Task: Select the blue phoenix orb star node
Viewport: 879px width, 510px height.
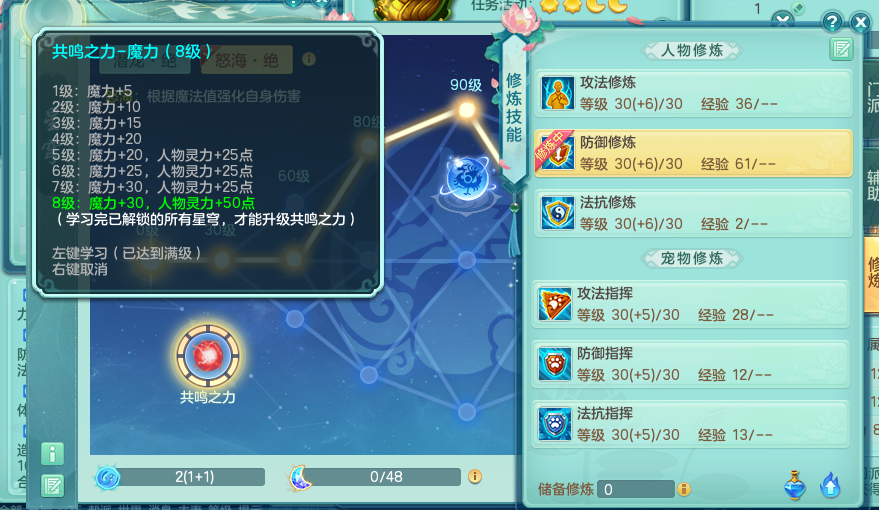Action: 468,179
